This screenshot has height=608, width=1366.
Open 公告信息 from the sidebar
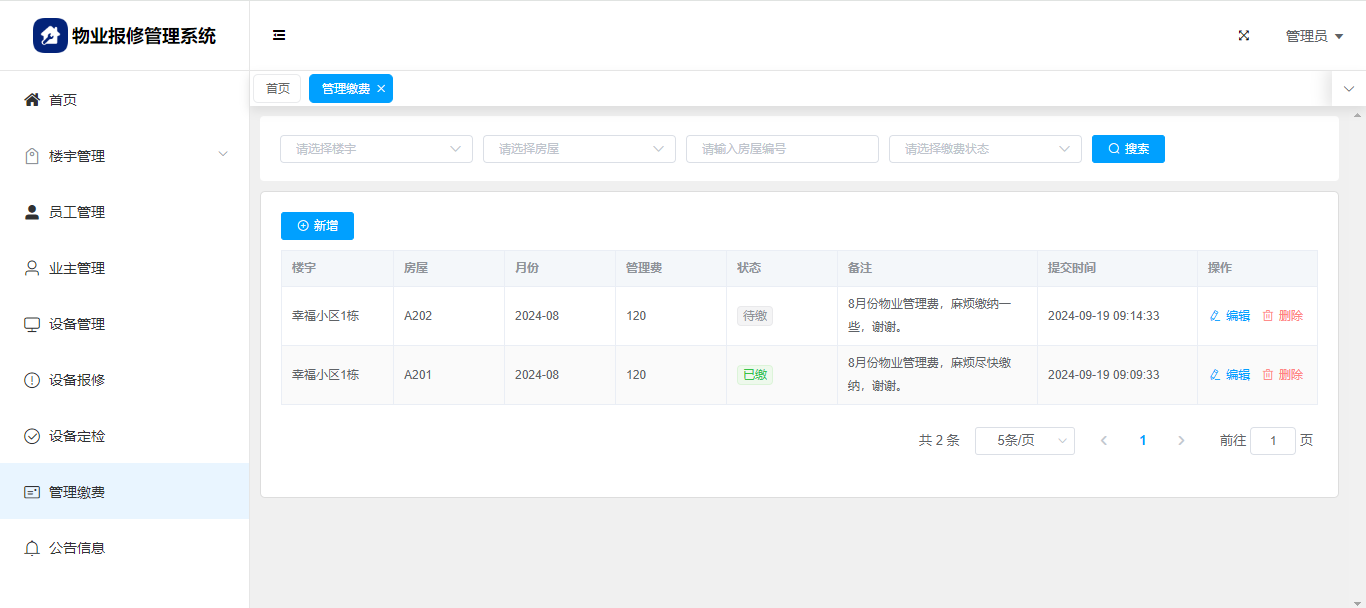(x=77, y=548)
